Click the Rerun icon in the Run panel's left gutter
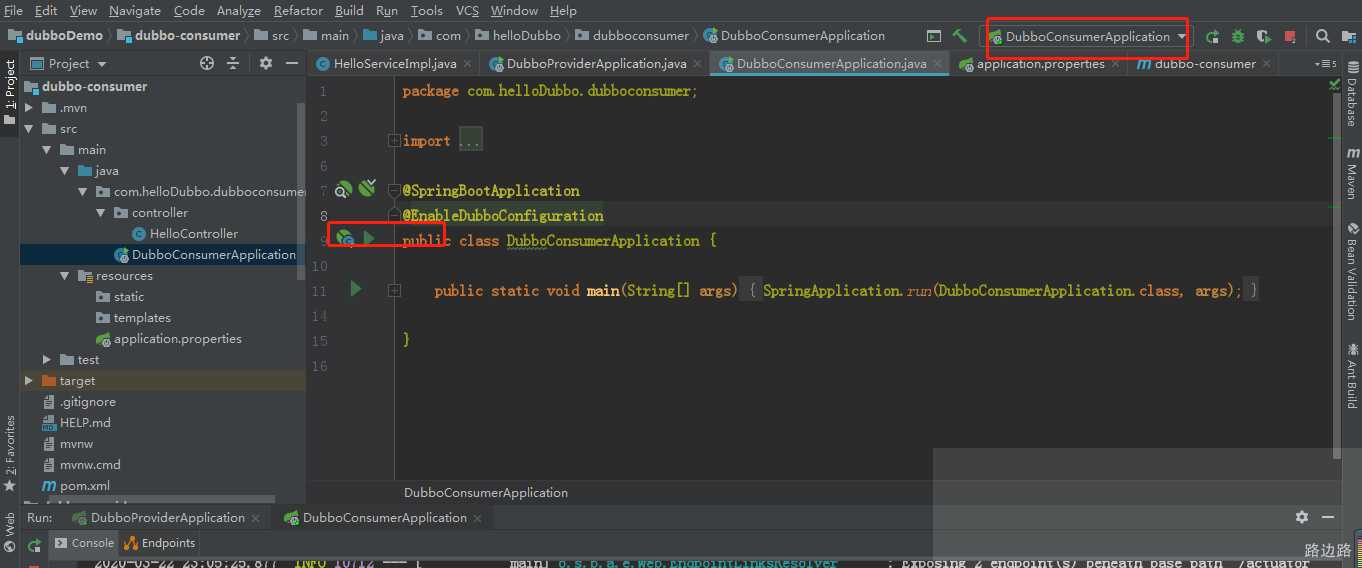Image resolution: width=1362 pixels, height=568 pixels. pos(34,545)
